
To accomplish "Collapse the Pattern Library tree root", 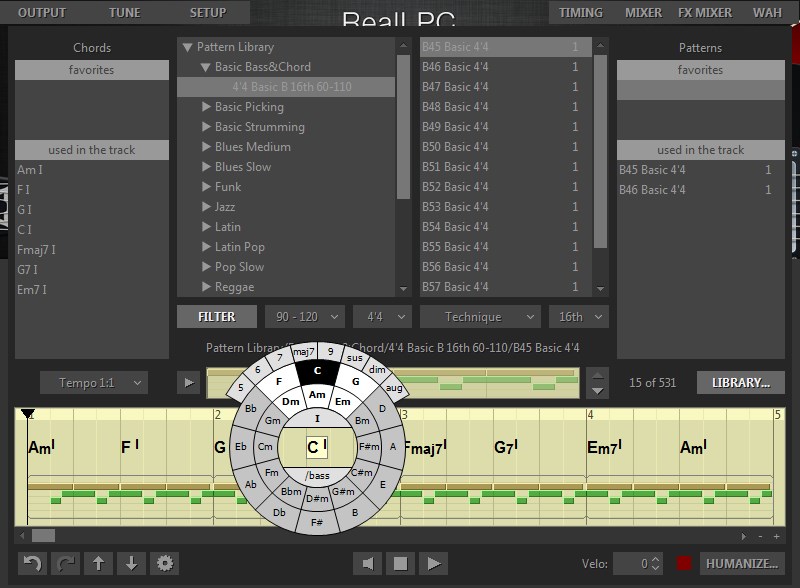I will pos(187,47).
